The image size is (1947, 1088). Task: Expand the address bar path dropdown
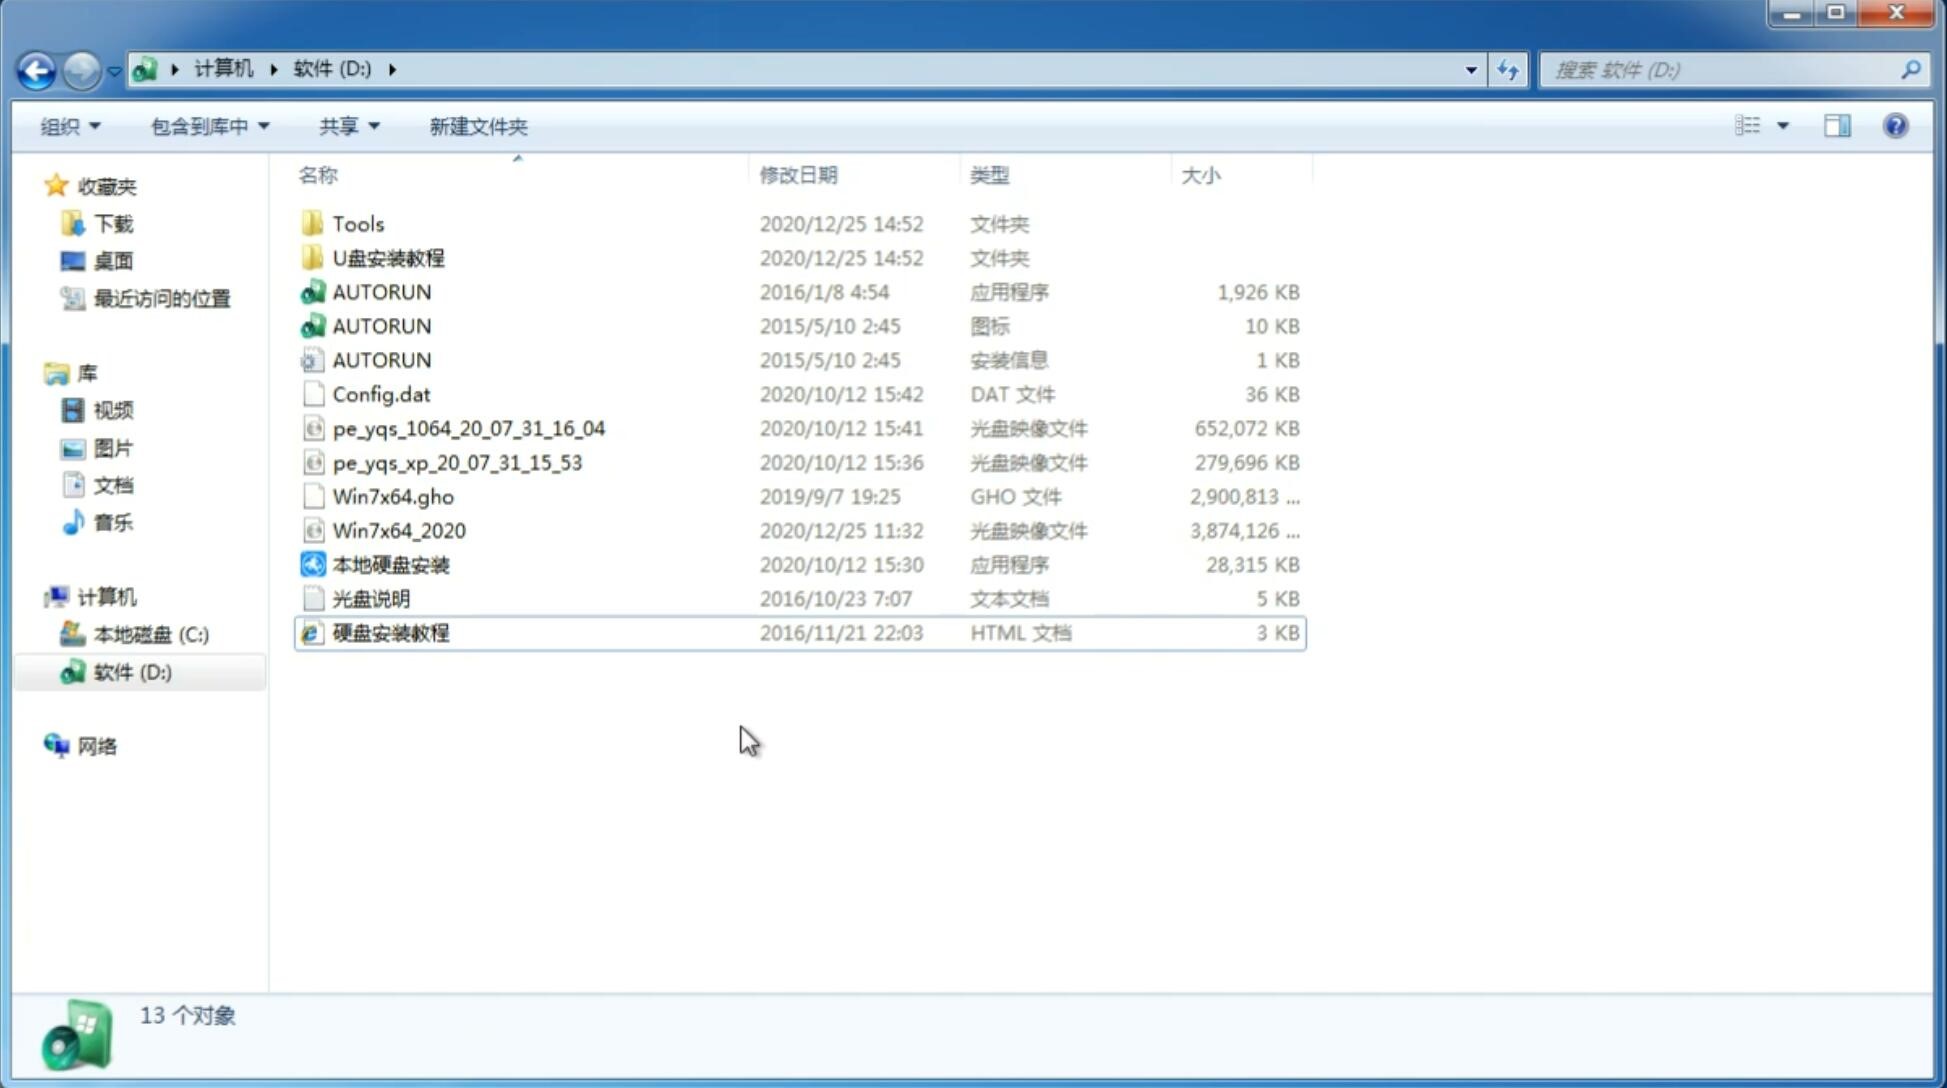click(x=1471, y=68)
